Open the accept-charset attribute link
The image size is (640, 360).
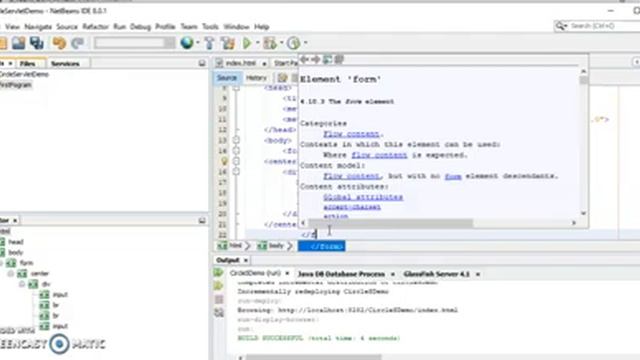[352, 207]
